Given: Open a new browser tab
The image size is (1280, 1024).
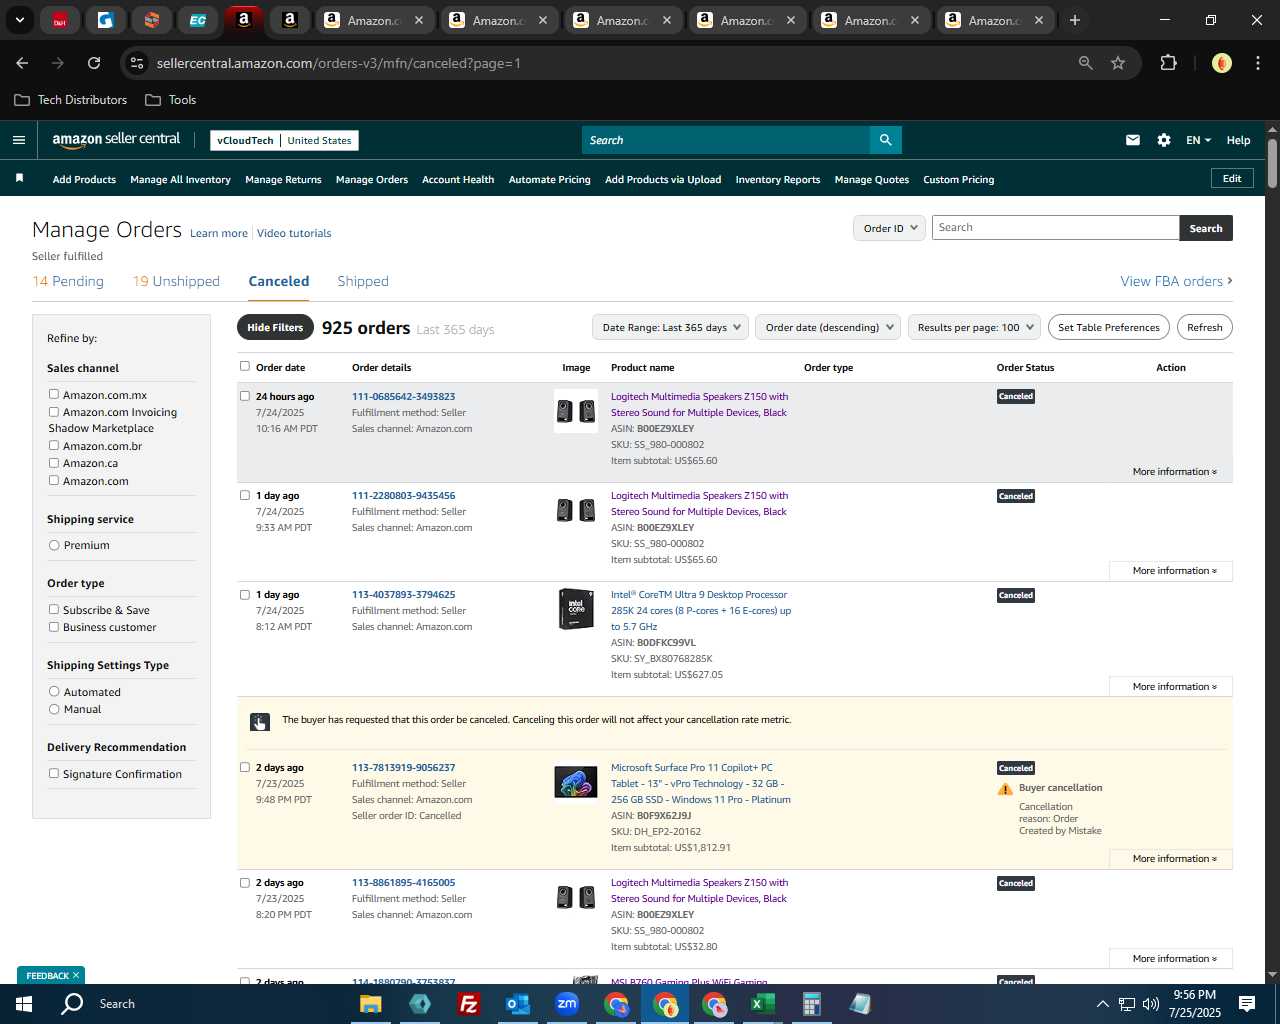Looking at the screenshot, I should pyautogui.click(x=1074, y=20).
